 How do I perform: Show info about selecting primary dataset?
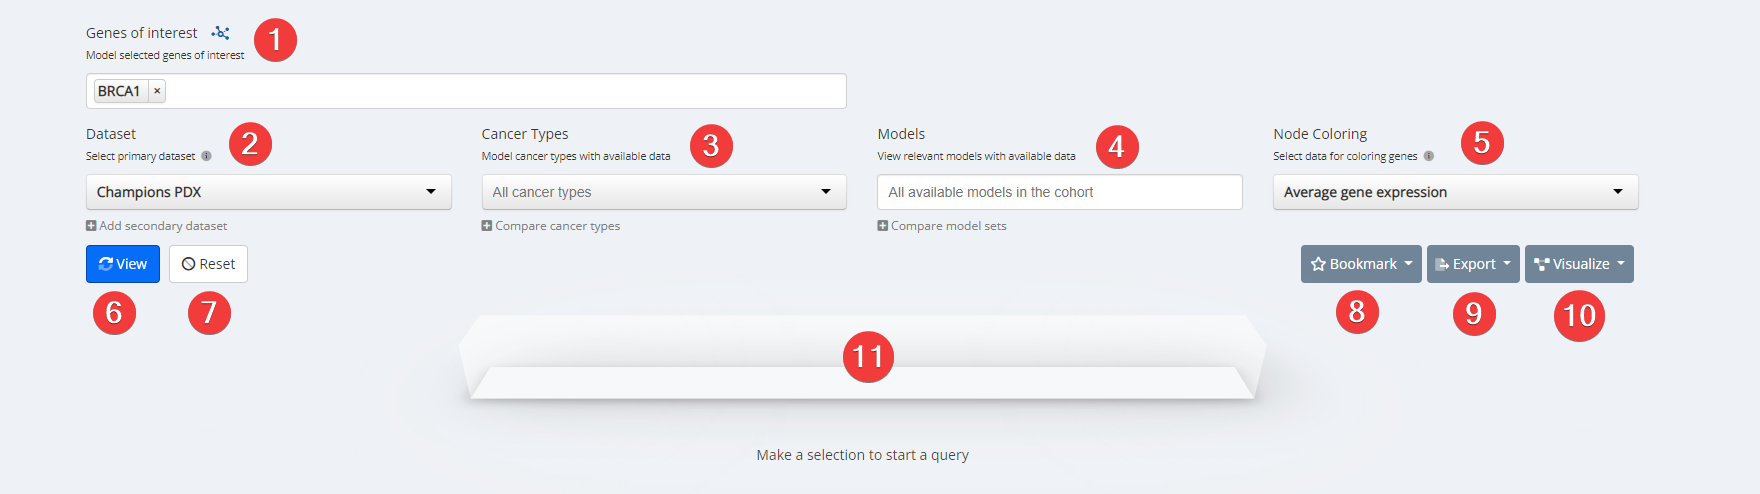point(207,156)
